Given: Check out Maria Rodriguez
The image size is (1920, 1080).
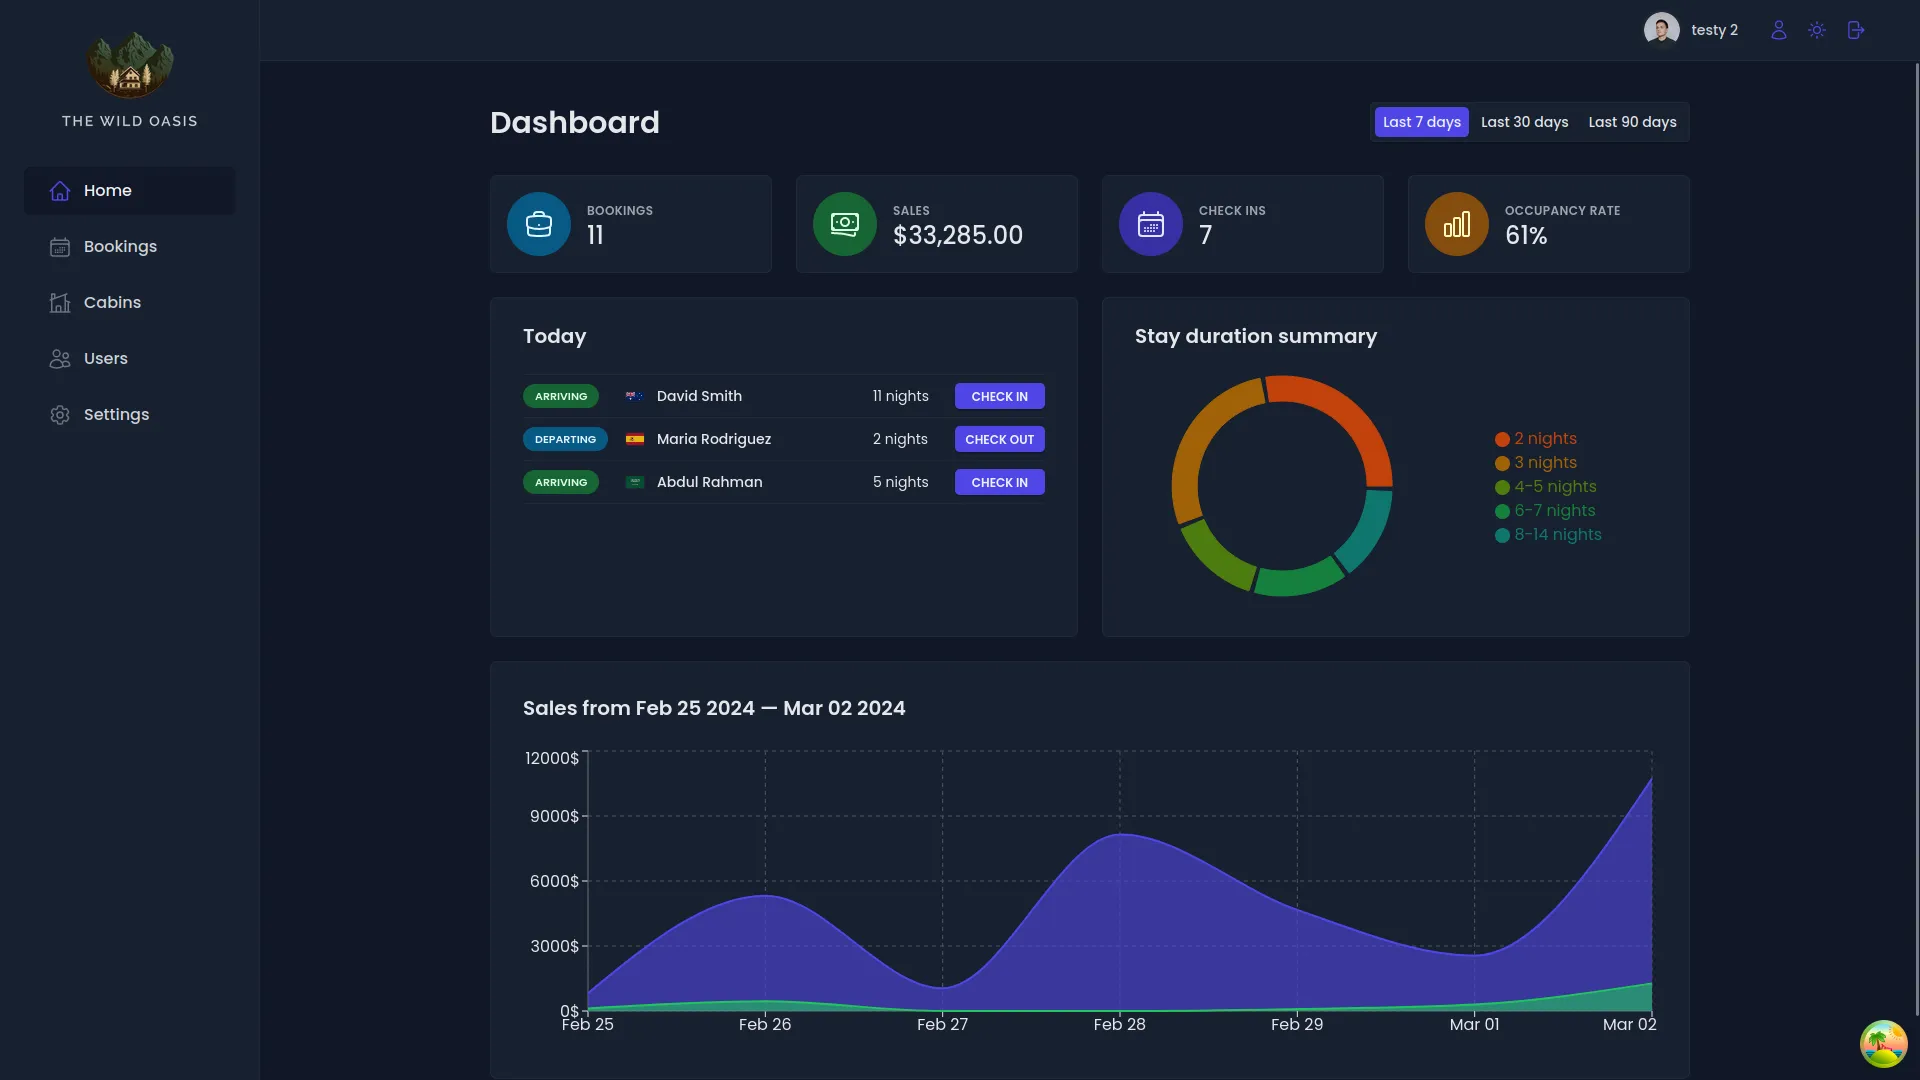Looking at the screenshot, I should (x=999, y=439).
